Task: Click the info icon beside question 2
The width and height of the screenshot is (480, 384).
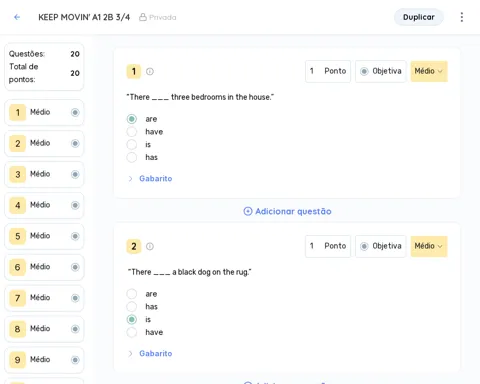Action: [x=150, y=246]
